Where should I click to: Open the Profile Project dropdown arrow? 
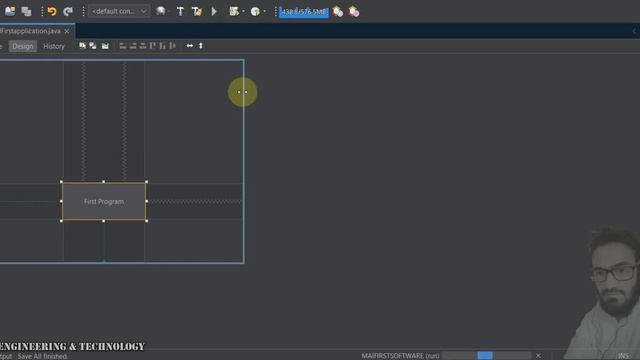pyautogui.click(x=264, y=11)
